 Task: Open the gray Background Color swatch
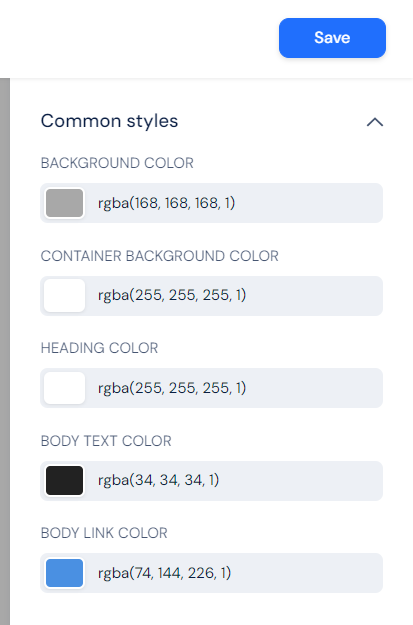(x=65, y=203)
